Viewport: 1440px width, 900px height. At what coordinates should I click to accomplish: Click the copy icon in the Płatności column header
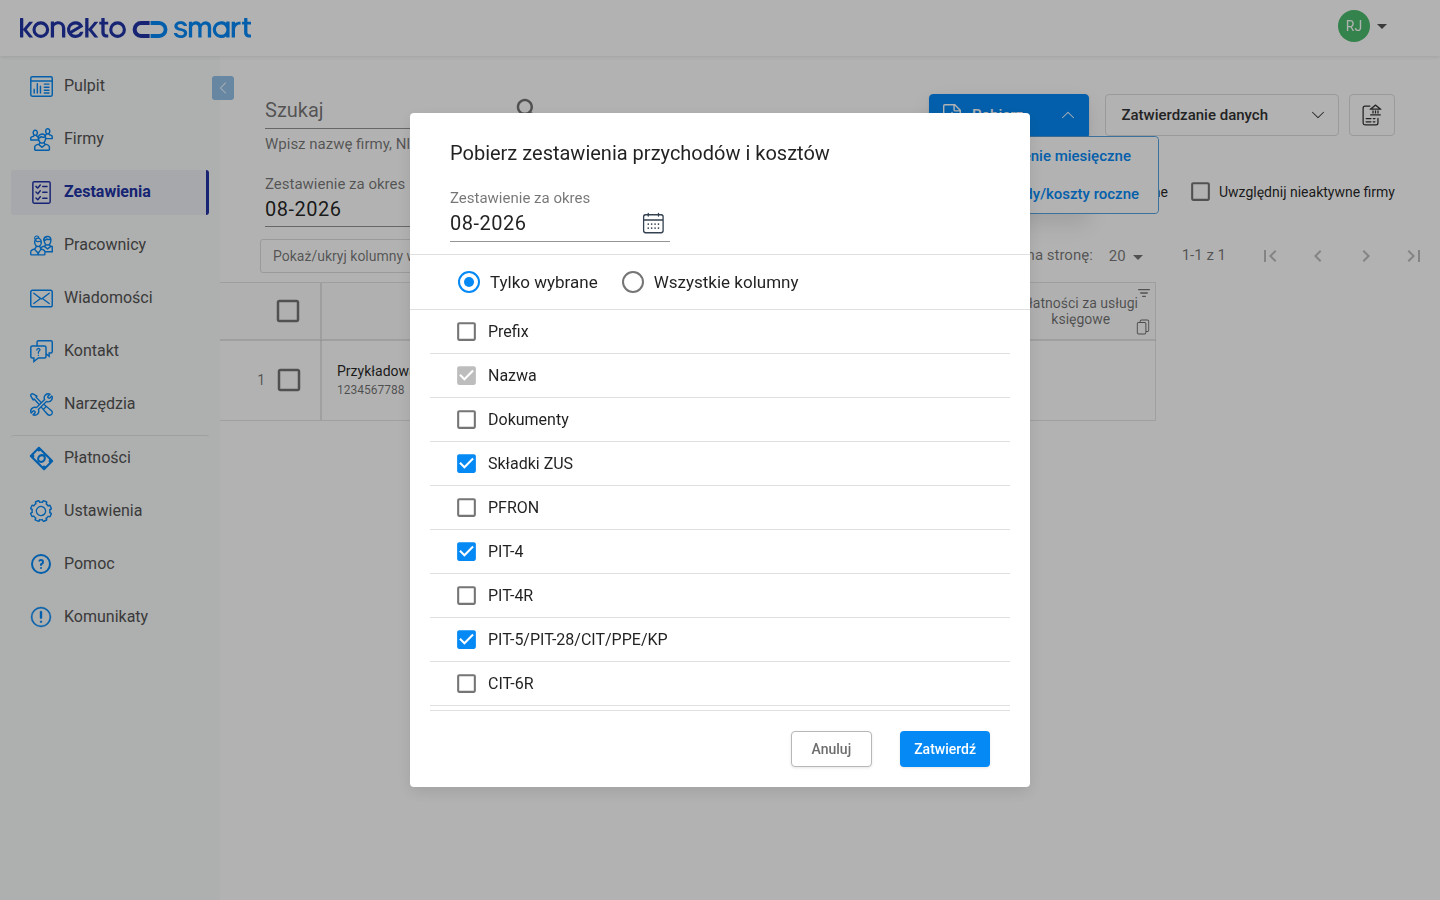pos(1143,327)
